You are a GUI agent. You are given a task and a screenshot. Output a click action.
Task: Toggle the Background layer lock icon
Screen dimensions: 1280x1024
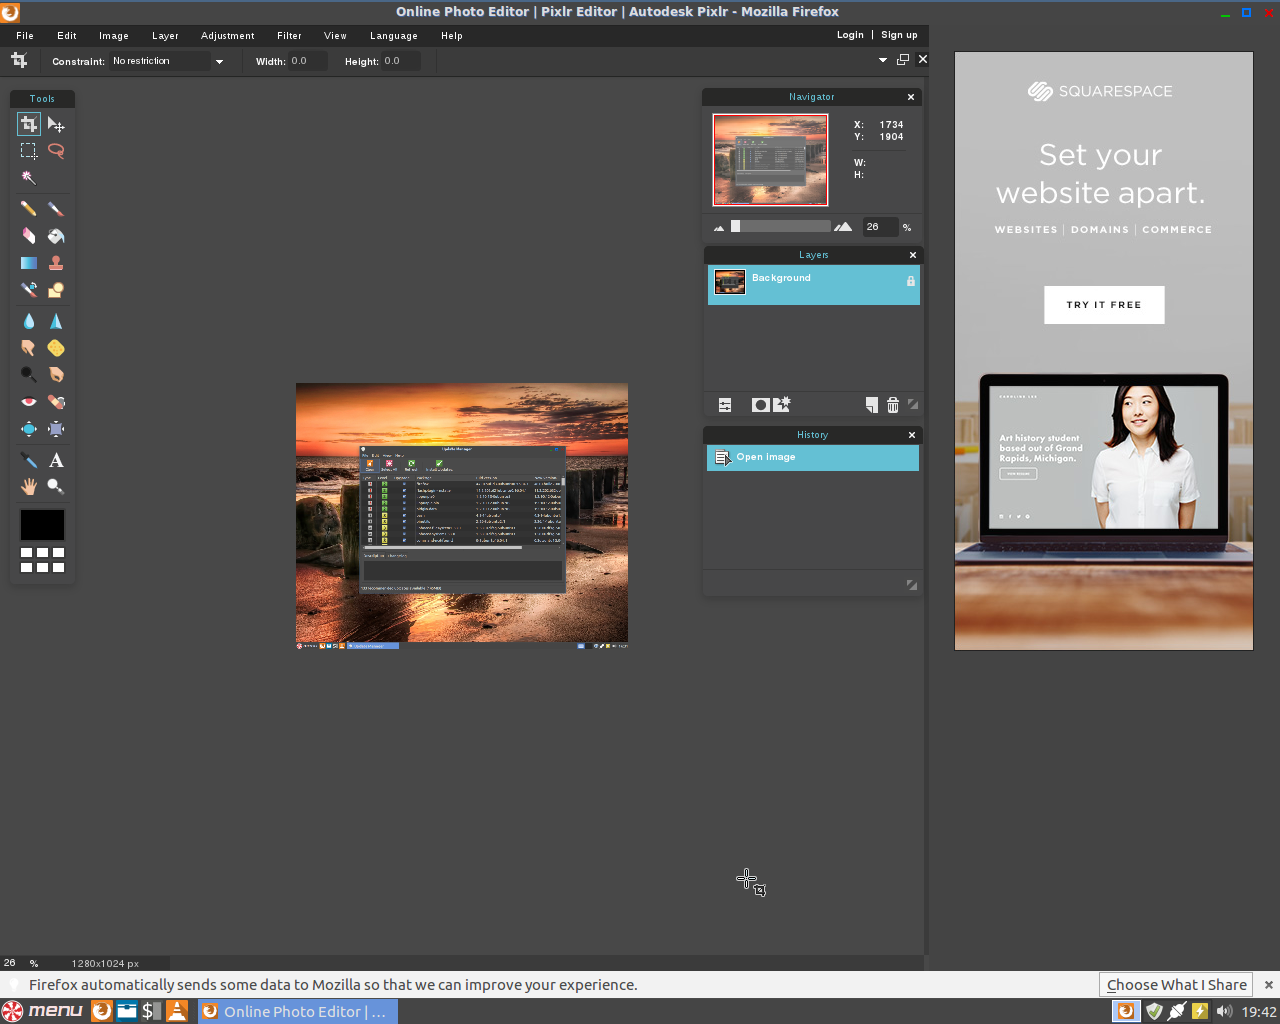pyautogui.click(x=911, y=281)
